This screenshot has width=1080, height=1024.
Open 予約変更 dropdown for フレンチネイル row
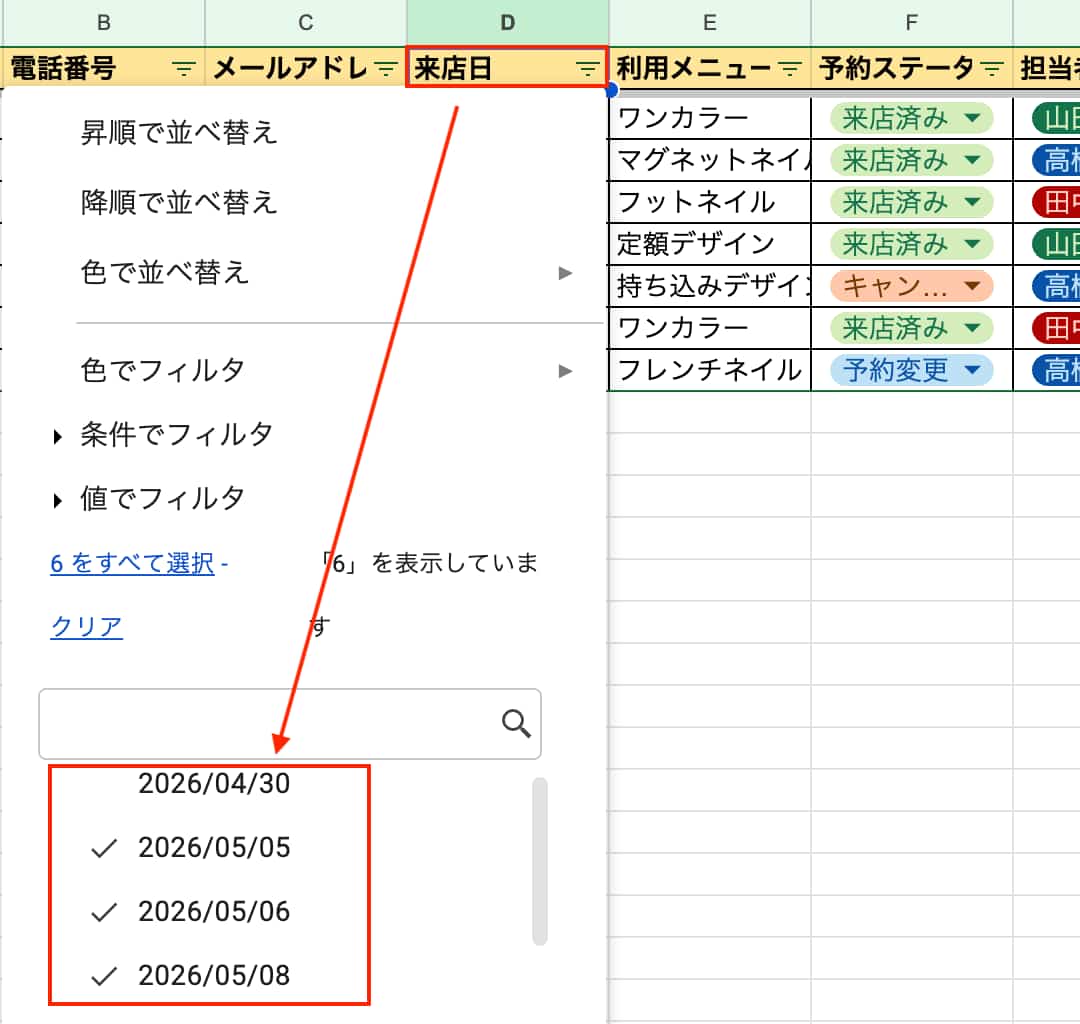(973, 370)
